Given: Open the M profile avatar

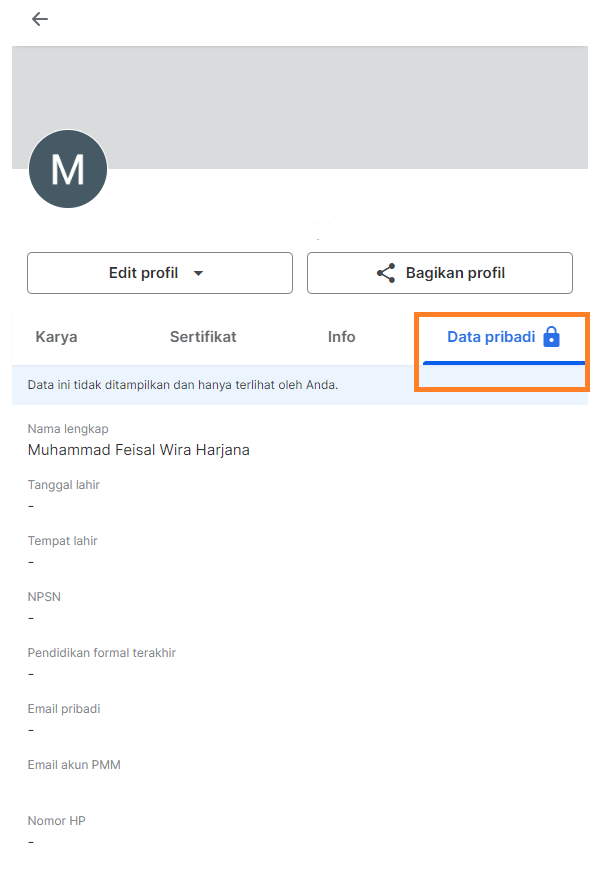Looking at the screenshot, I should click(68, 169).
